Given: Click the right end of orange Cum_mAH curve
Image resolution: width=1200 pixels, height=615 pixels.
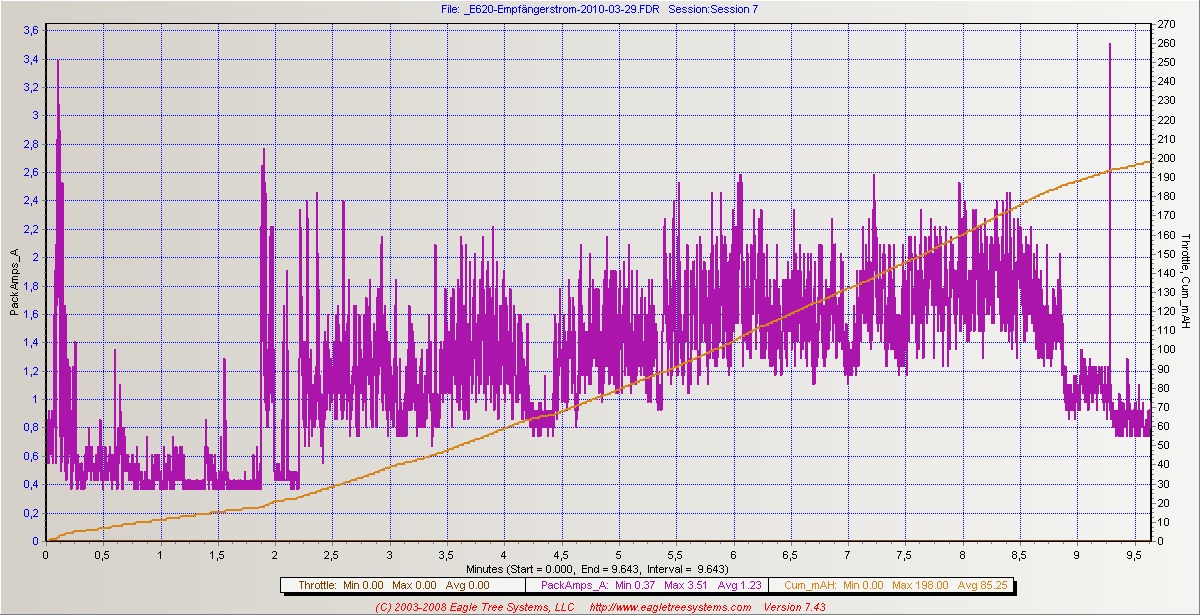Looking at the screenshot, I should coord(1146,161).
